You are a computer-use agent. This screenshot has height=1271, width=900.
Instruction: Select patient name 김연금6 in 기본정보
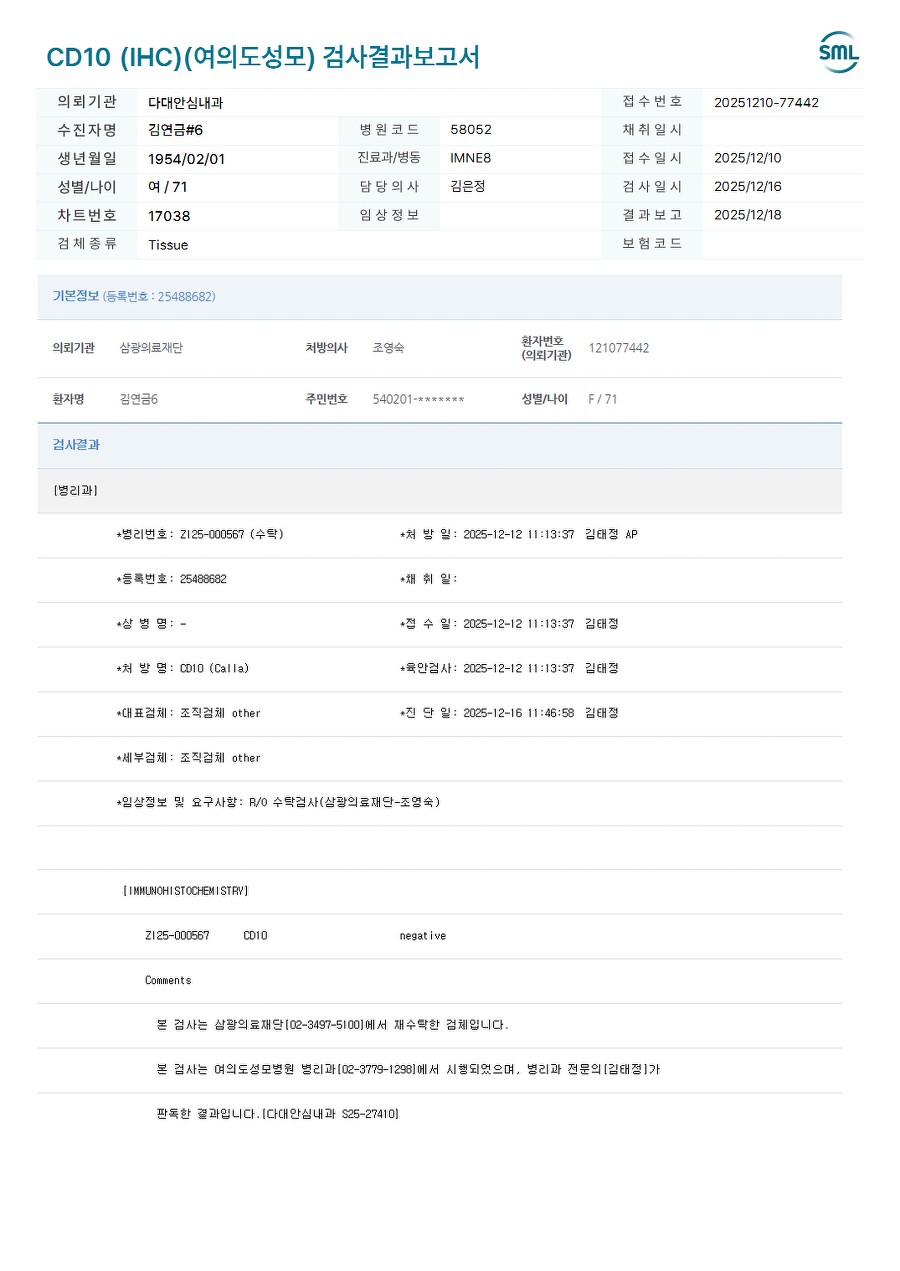139,399
